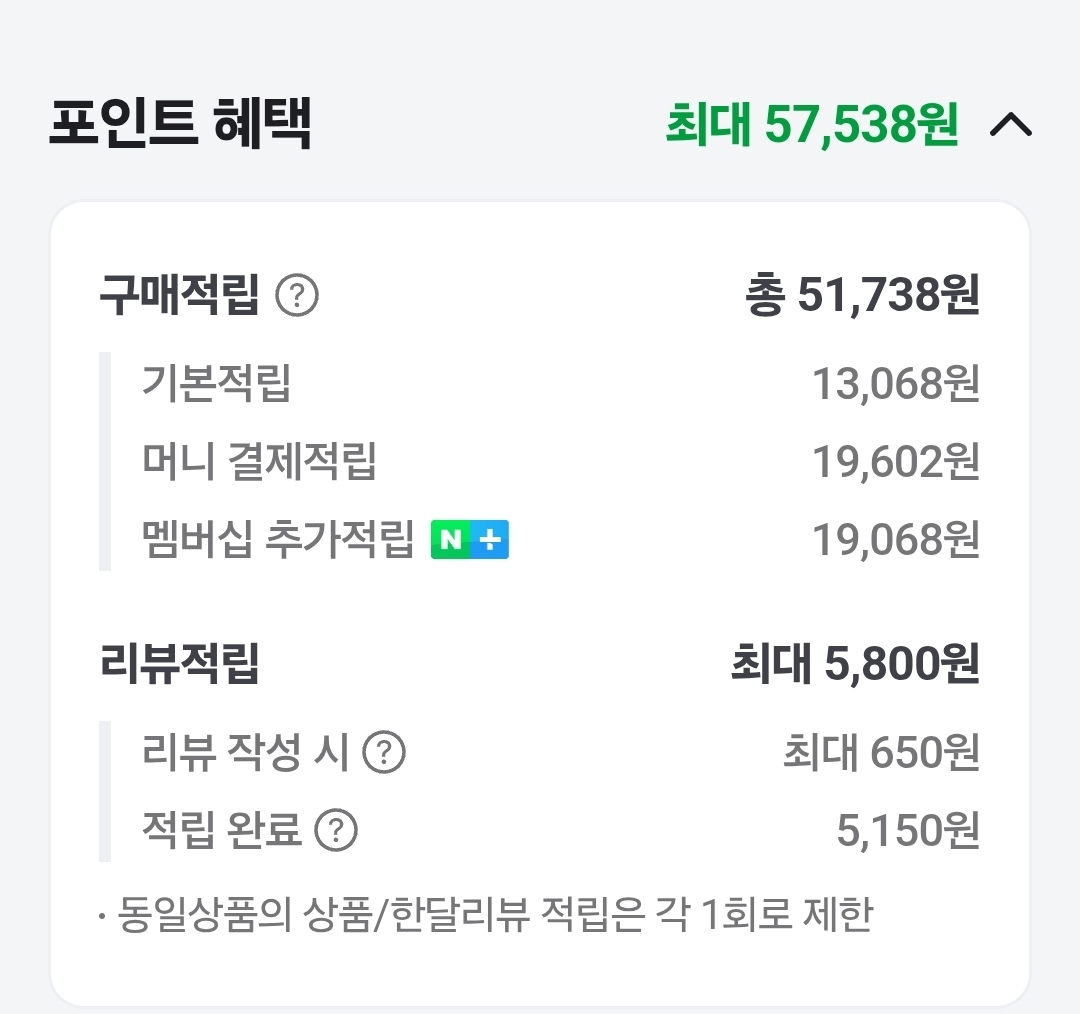1080x1014 pixels.
Task: Click the 멤버십 추가적립 label
Action: (x=278, y=540)
